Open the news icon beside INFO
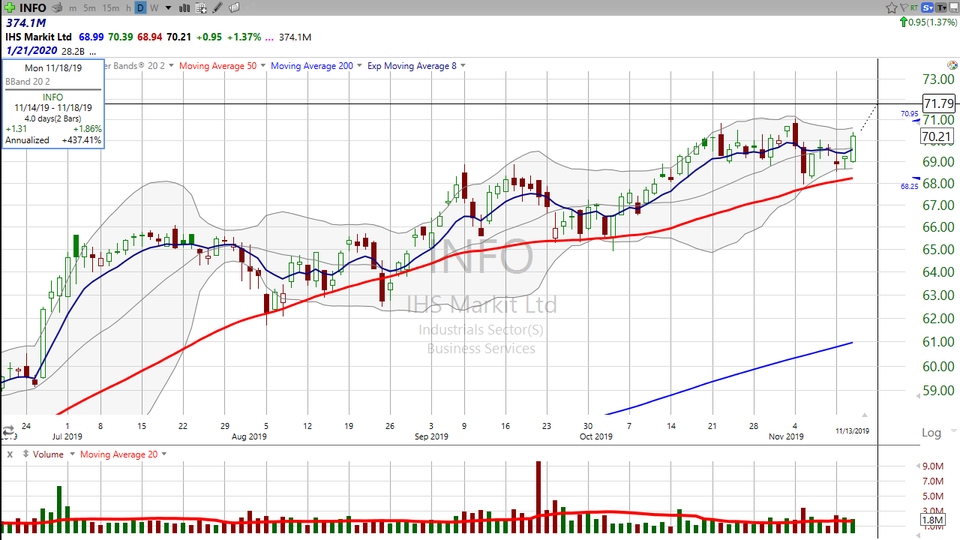 pos(57,8)
